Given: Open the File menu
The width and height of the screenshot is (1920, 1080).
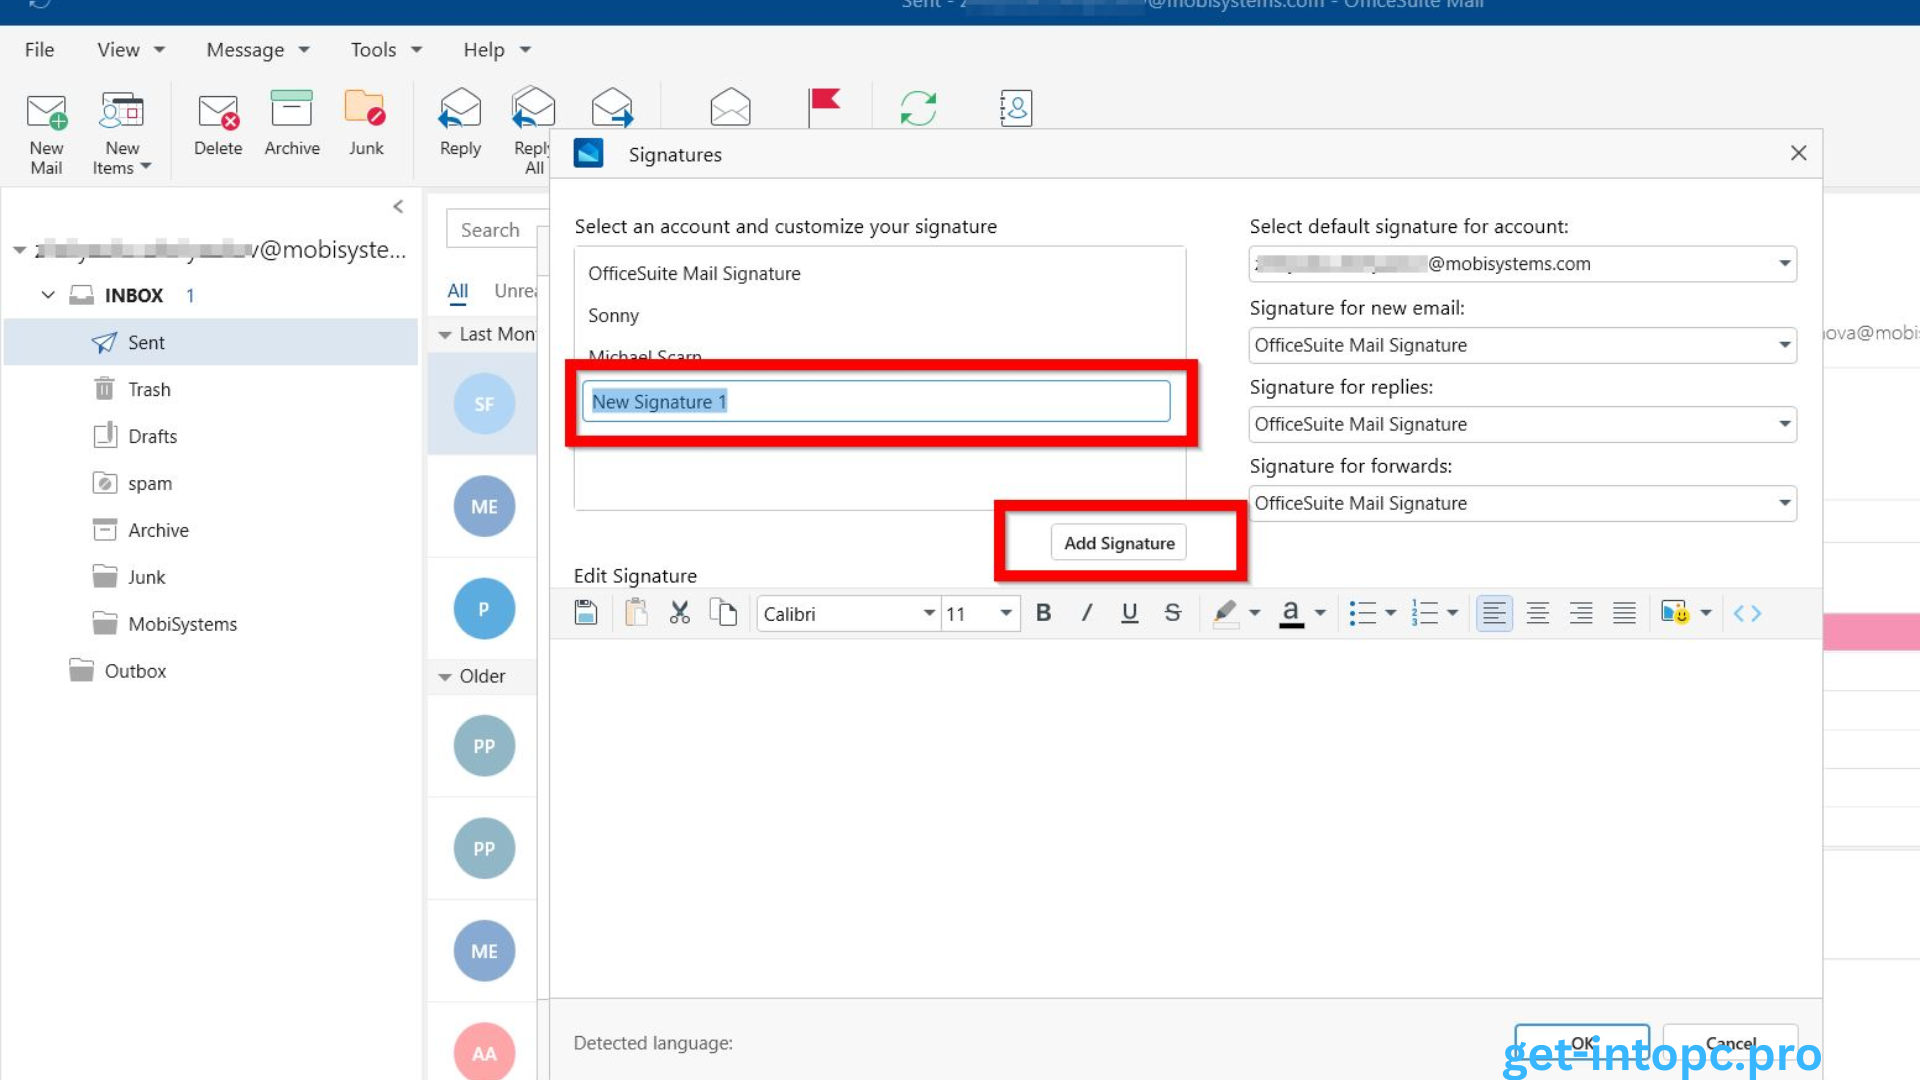Looking at the screenshot, I should [40, 50].
